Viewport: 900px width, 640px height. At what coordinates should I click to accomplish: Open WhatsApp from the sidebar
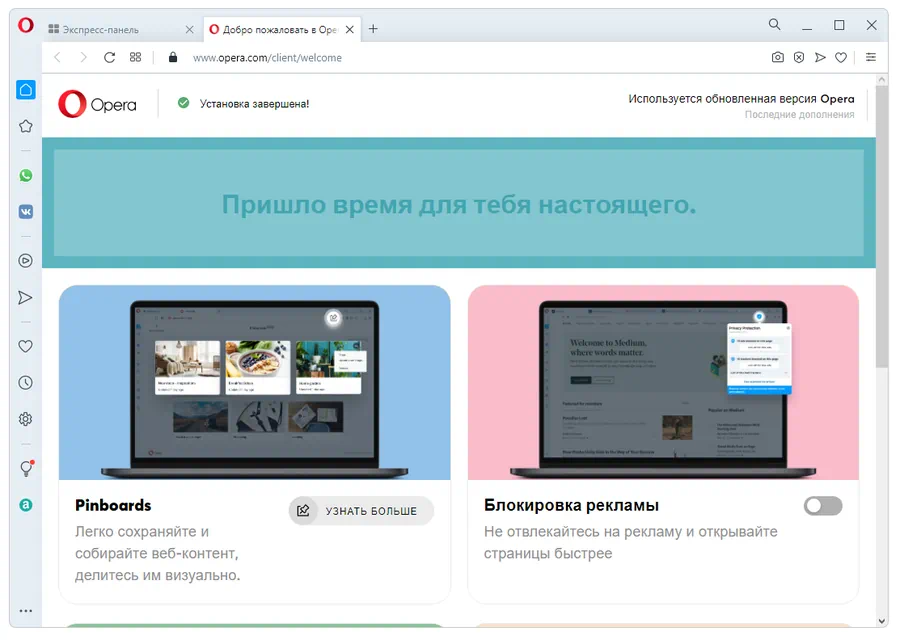25,175
